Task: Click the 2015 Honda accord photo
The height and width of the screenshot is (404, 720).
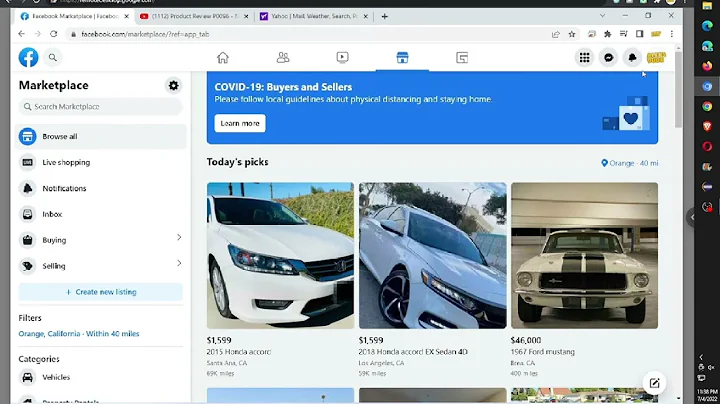Action: [281, 256]
